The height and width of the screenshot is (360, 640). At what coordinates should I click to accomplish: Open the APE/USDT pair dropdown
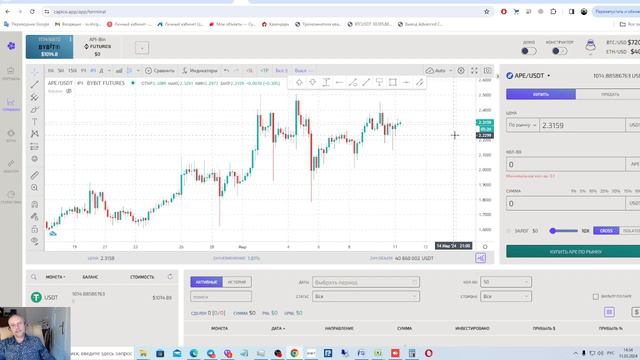tap(528, 76)
